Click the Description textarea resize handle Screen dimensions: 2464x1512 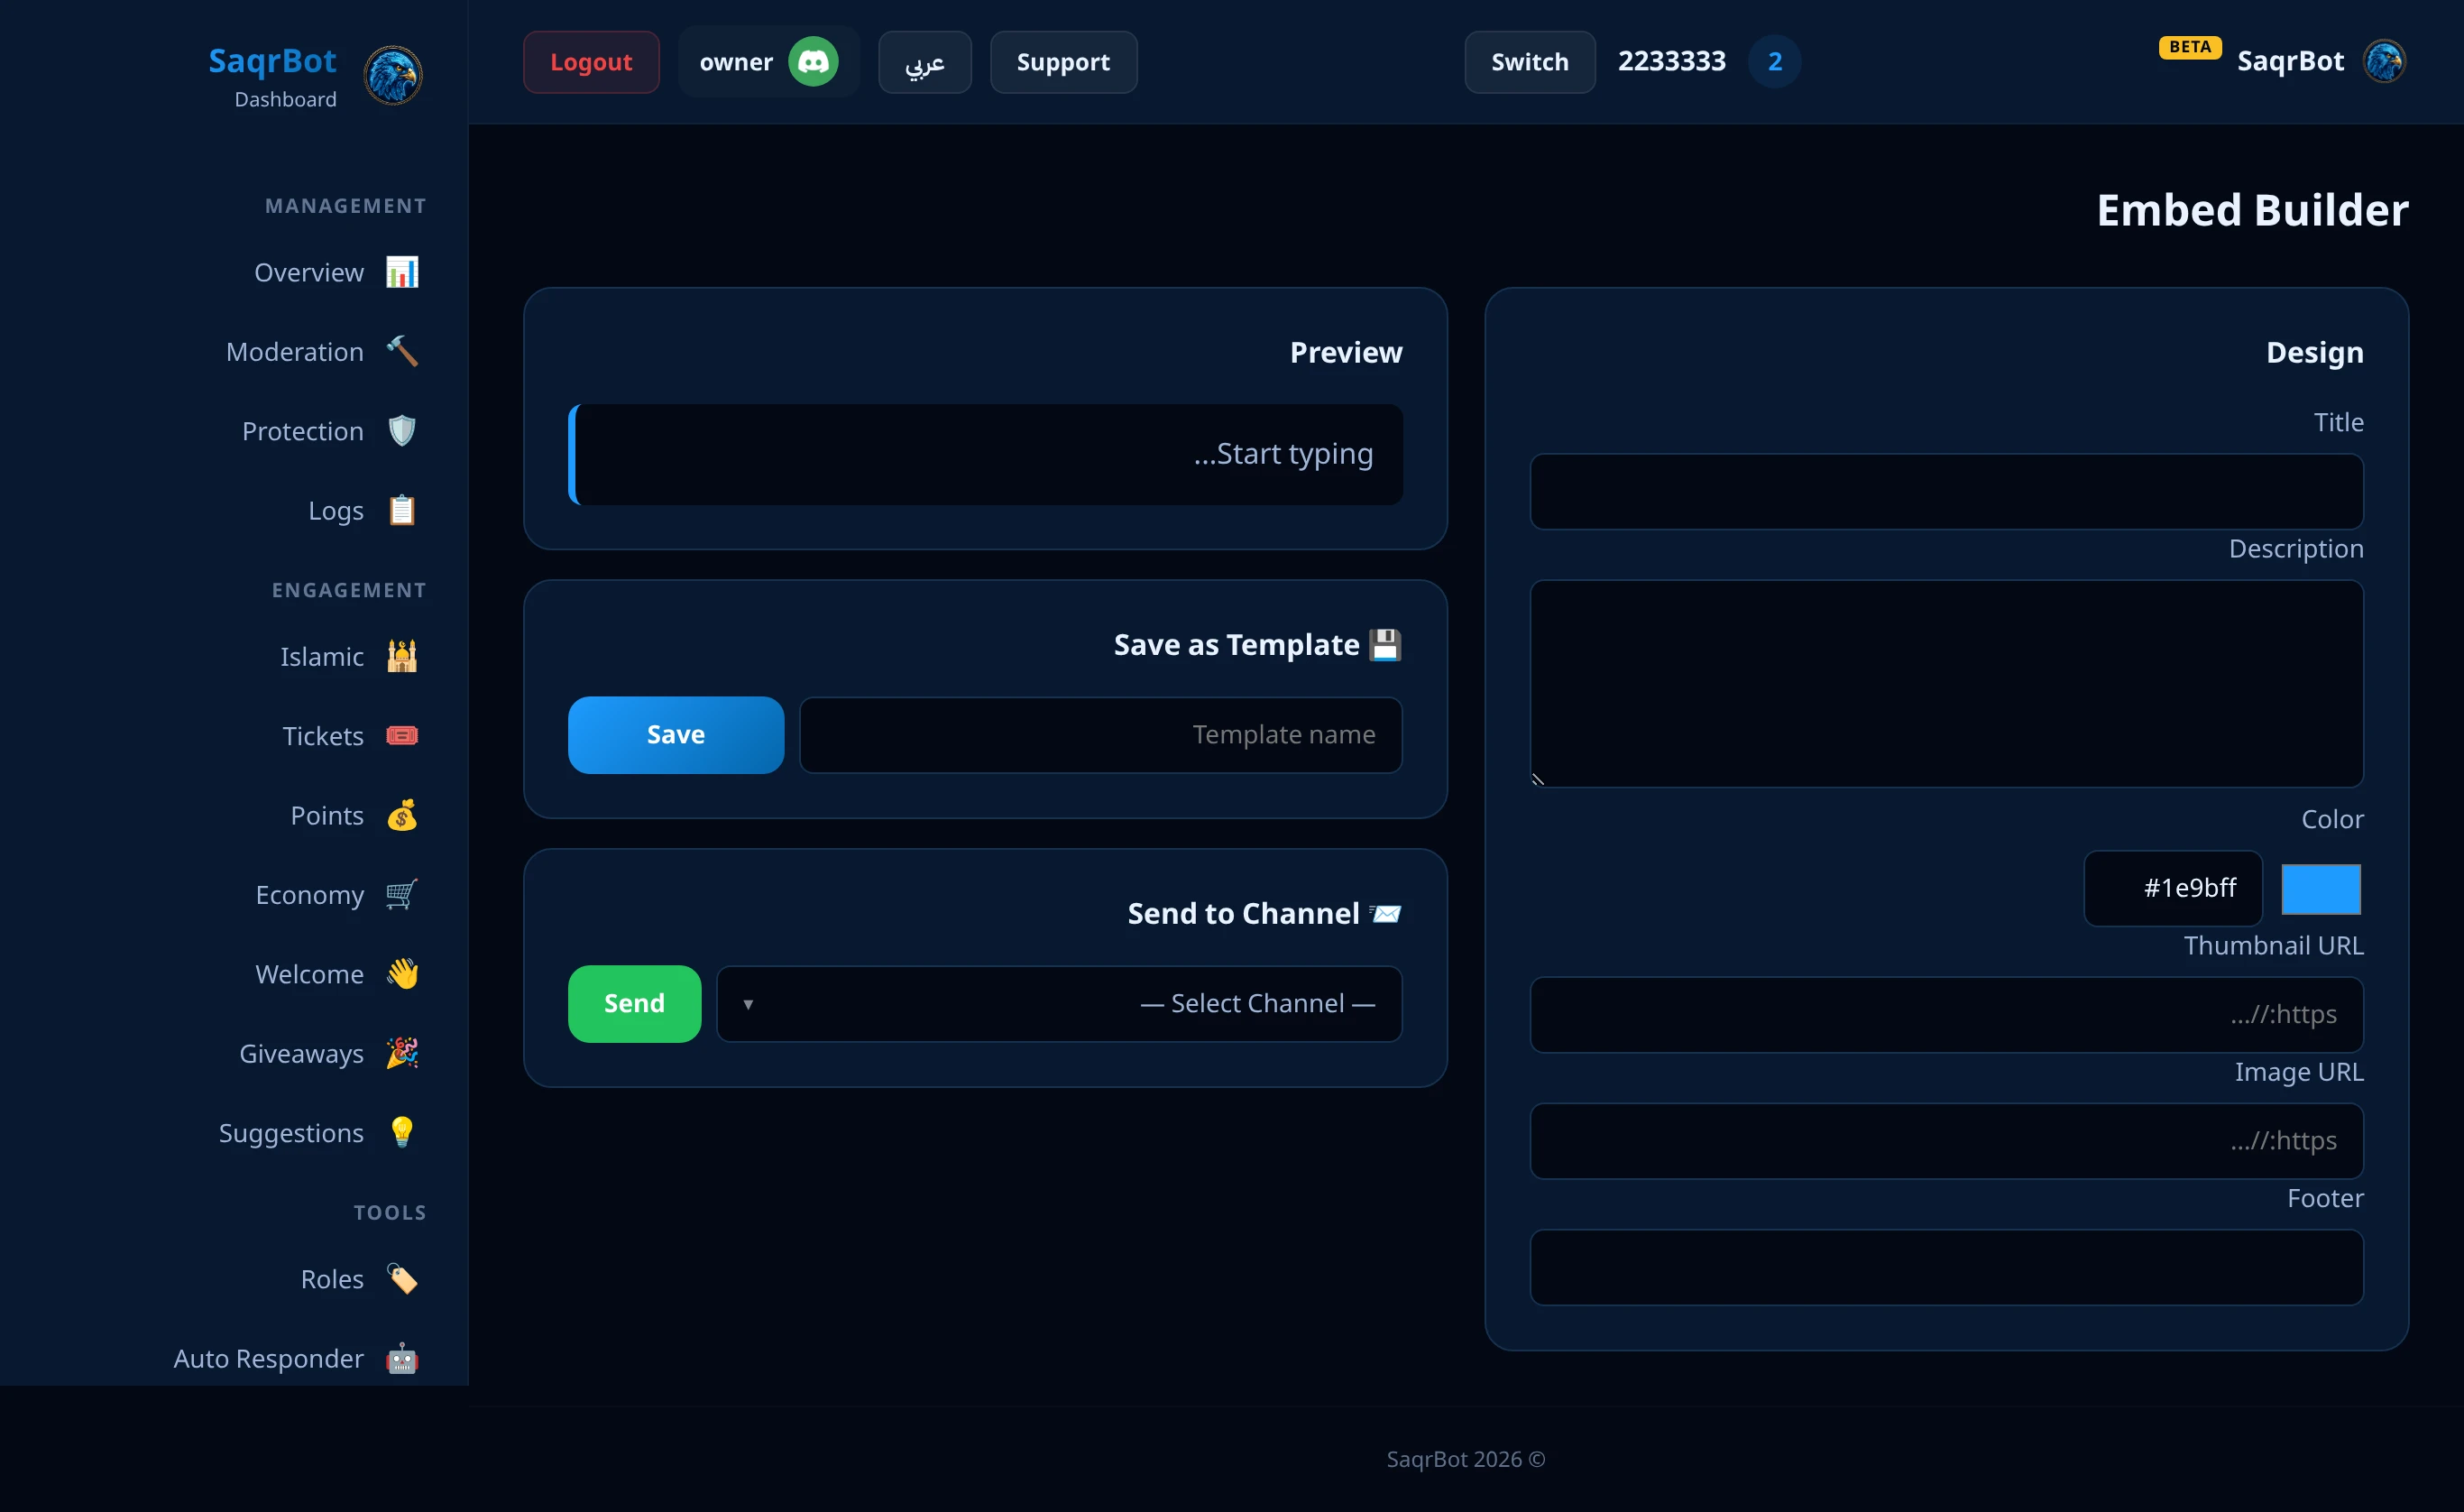coord(1539,779)
